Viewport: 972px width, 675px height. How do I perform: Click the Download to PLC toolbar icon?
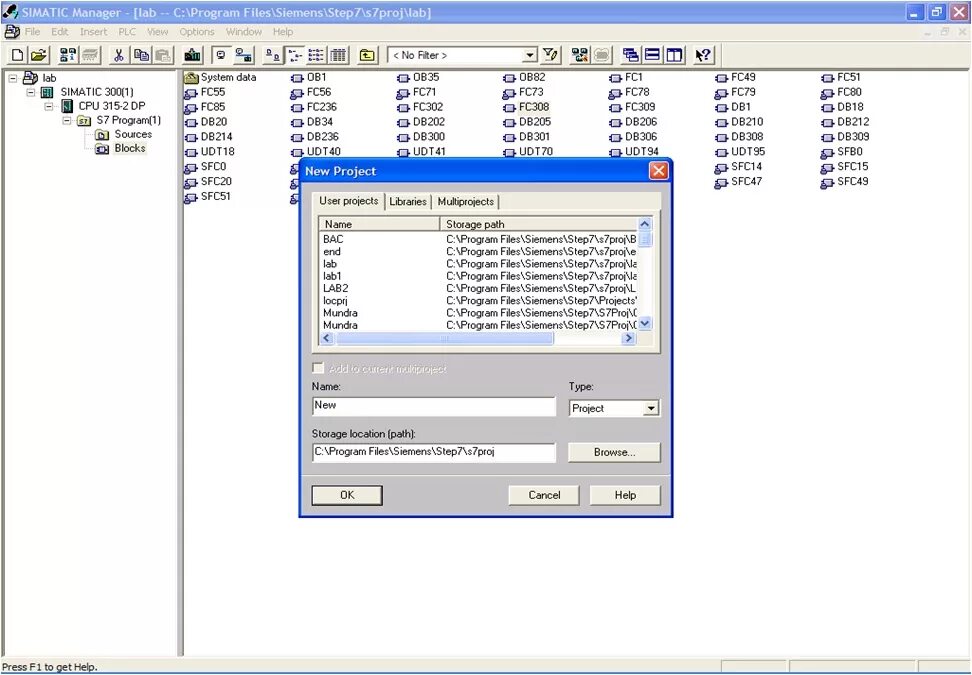pos(192,55)
